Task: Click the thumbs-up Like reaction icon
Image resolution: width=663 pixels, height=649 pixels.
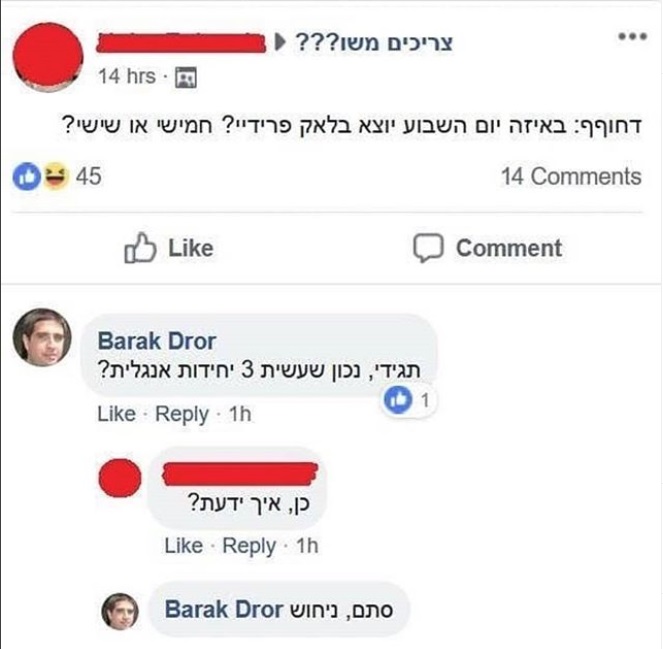Action: [27, 176]
